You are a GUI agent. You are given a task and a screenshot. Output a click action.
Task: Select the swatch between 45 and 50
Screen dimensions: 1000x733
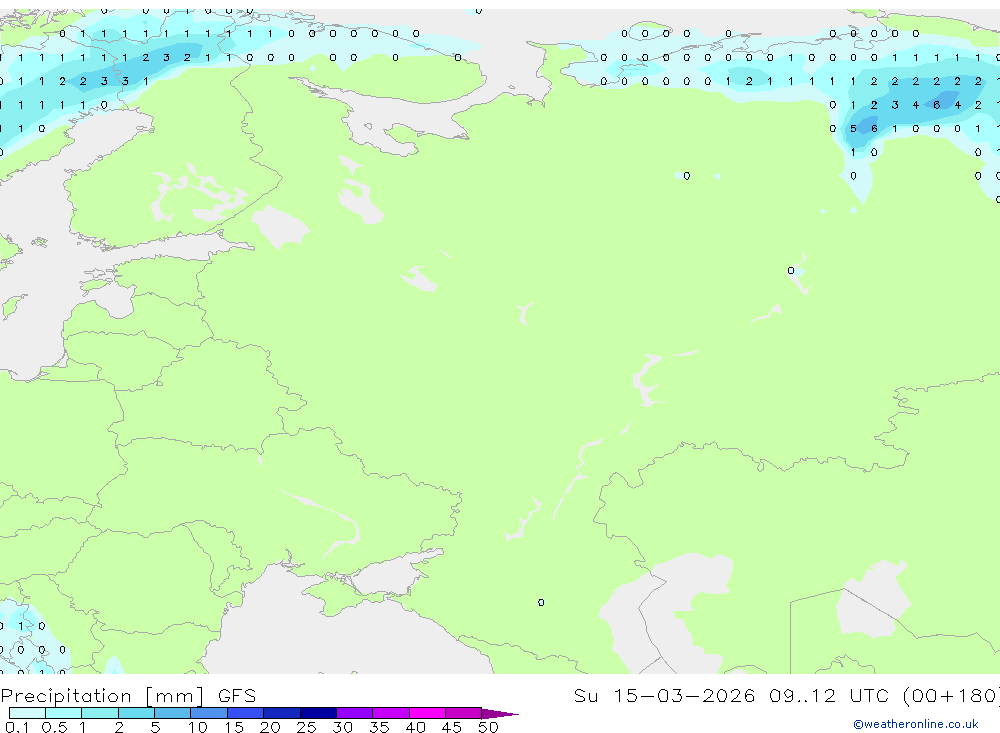click(x=464, y=713)
